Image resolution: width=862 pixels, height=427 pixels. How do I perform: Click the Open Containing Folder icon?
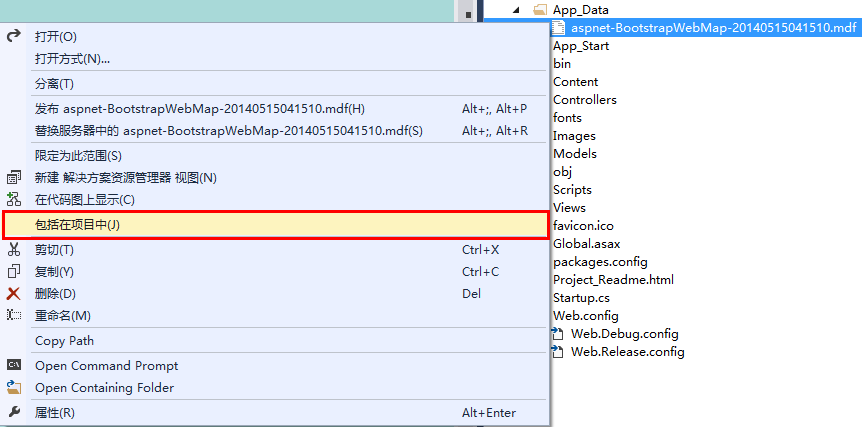(14, 387)
